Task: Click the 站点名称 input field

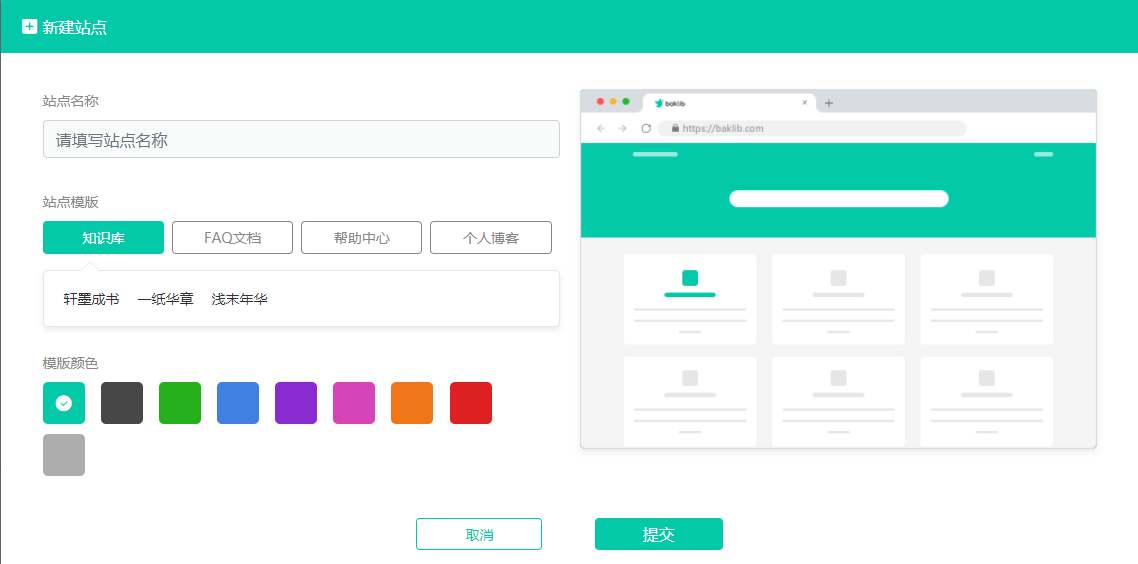Action: click(x=301, y=140)
